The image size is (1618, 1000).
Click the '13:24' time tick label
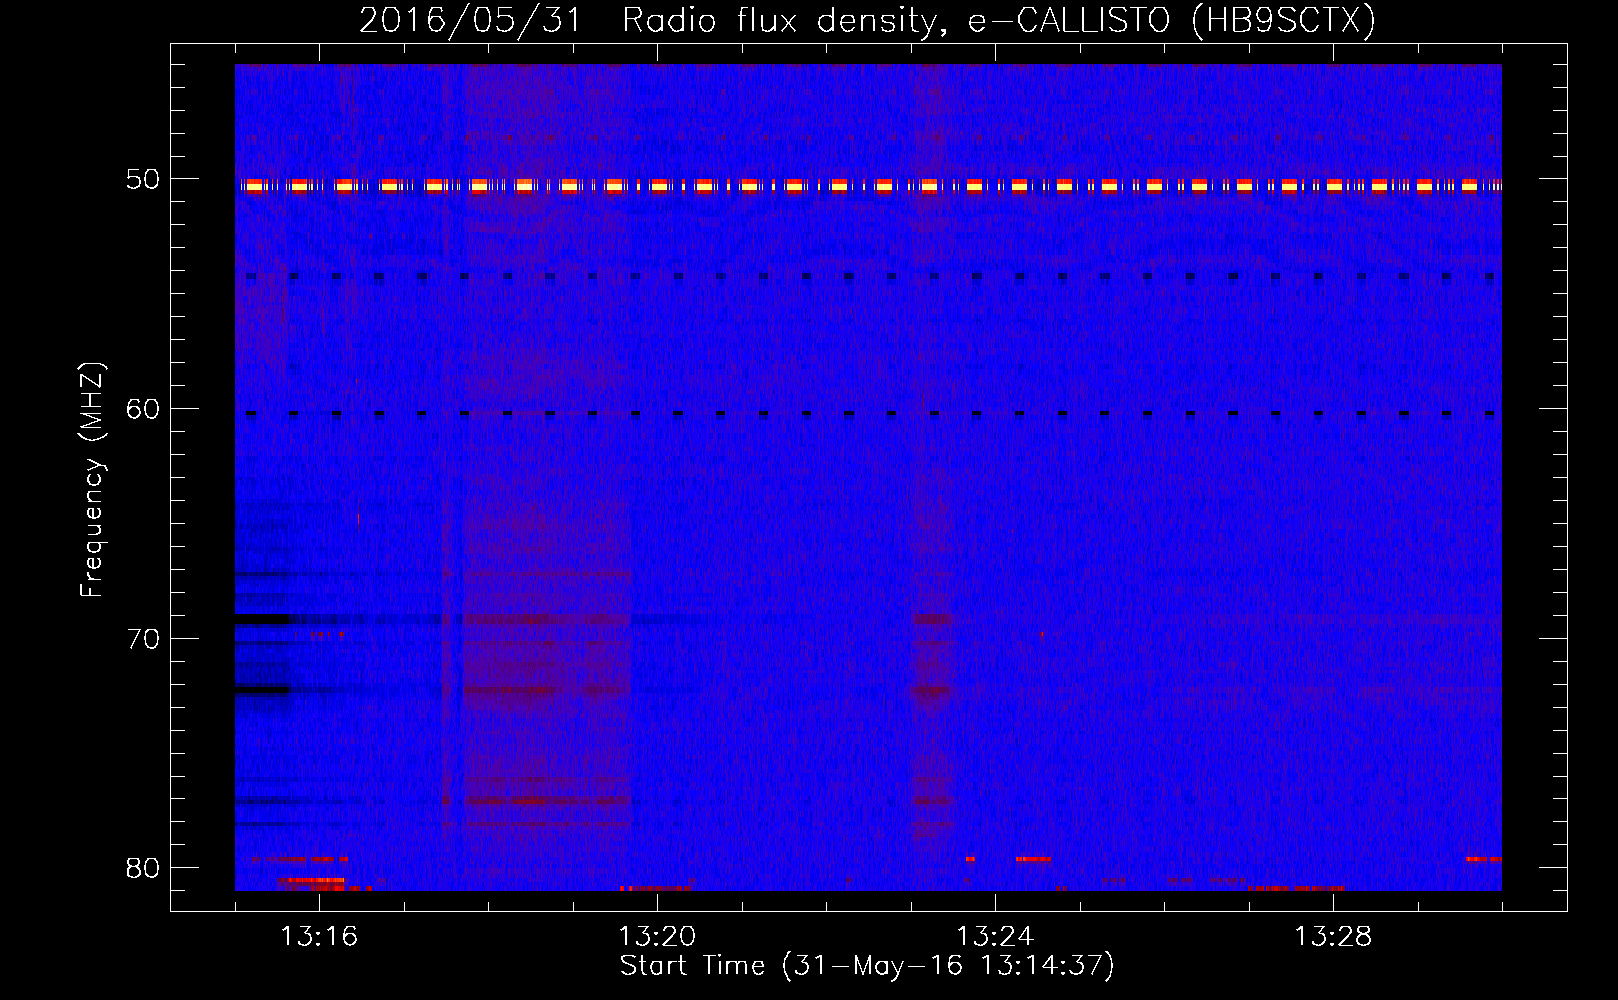pyautogui.click(x=995, y=937)
